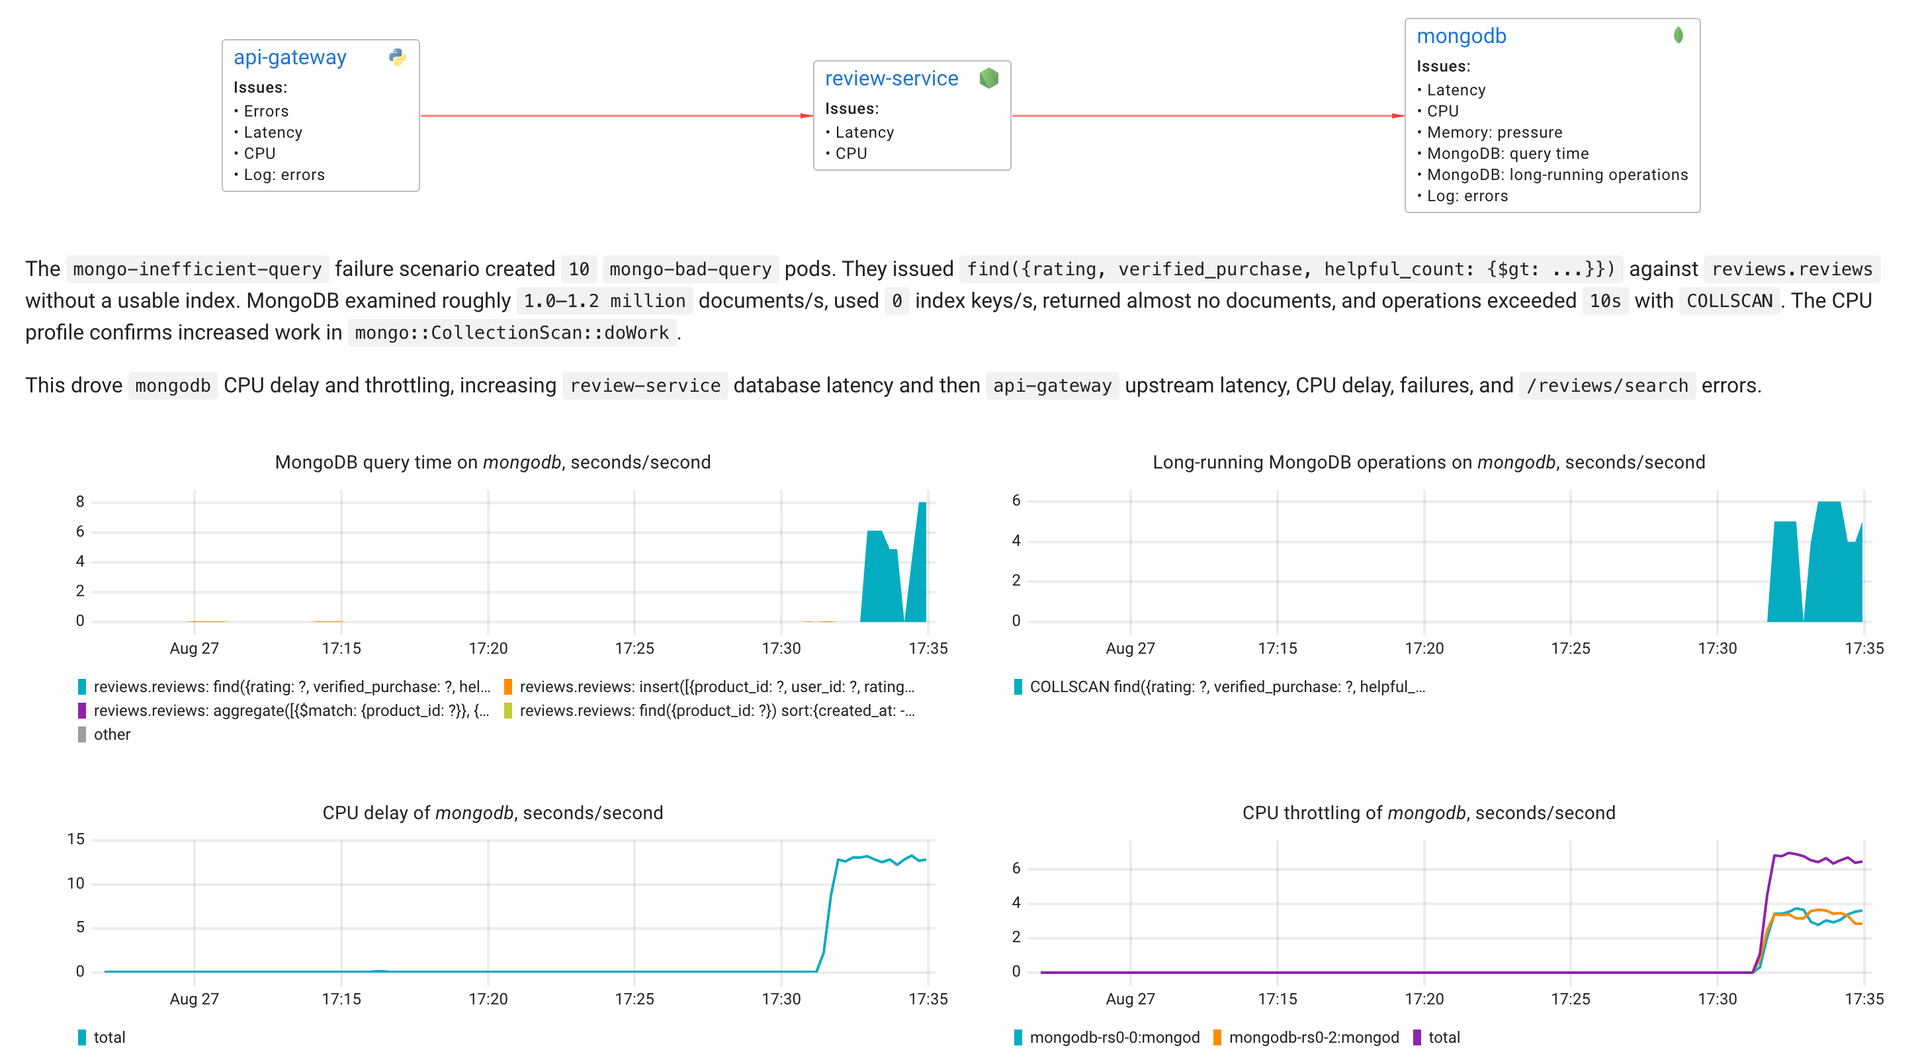Toggle the mongodb-rs0-2:mongod legend swatch
This screenshot has width=1920, height=1064.
(x=1217, y=1038)
